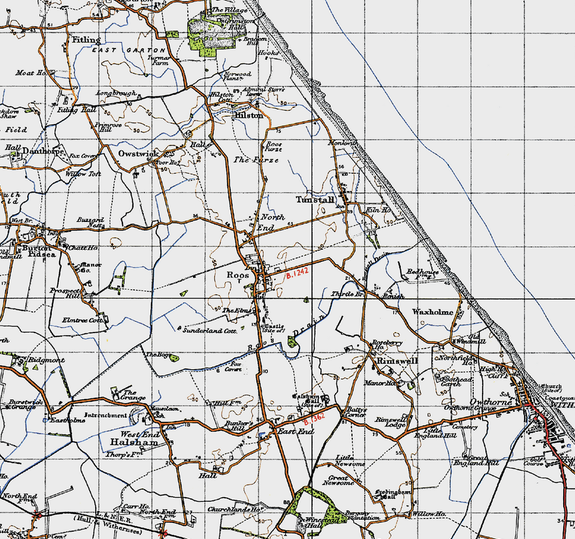Select the Owthorne place name
This screenshot has height=539, width=575.
pyautogui.click(x=490, y=402)
